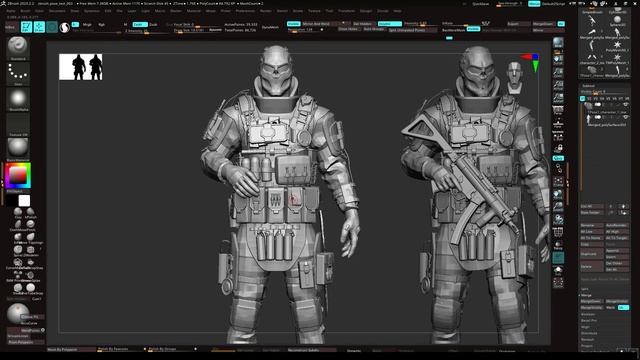Click the silhouette preview thumbnail

(81, 67)
